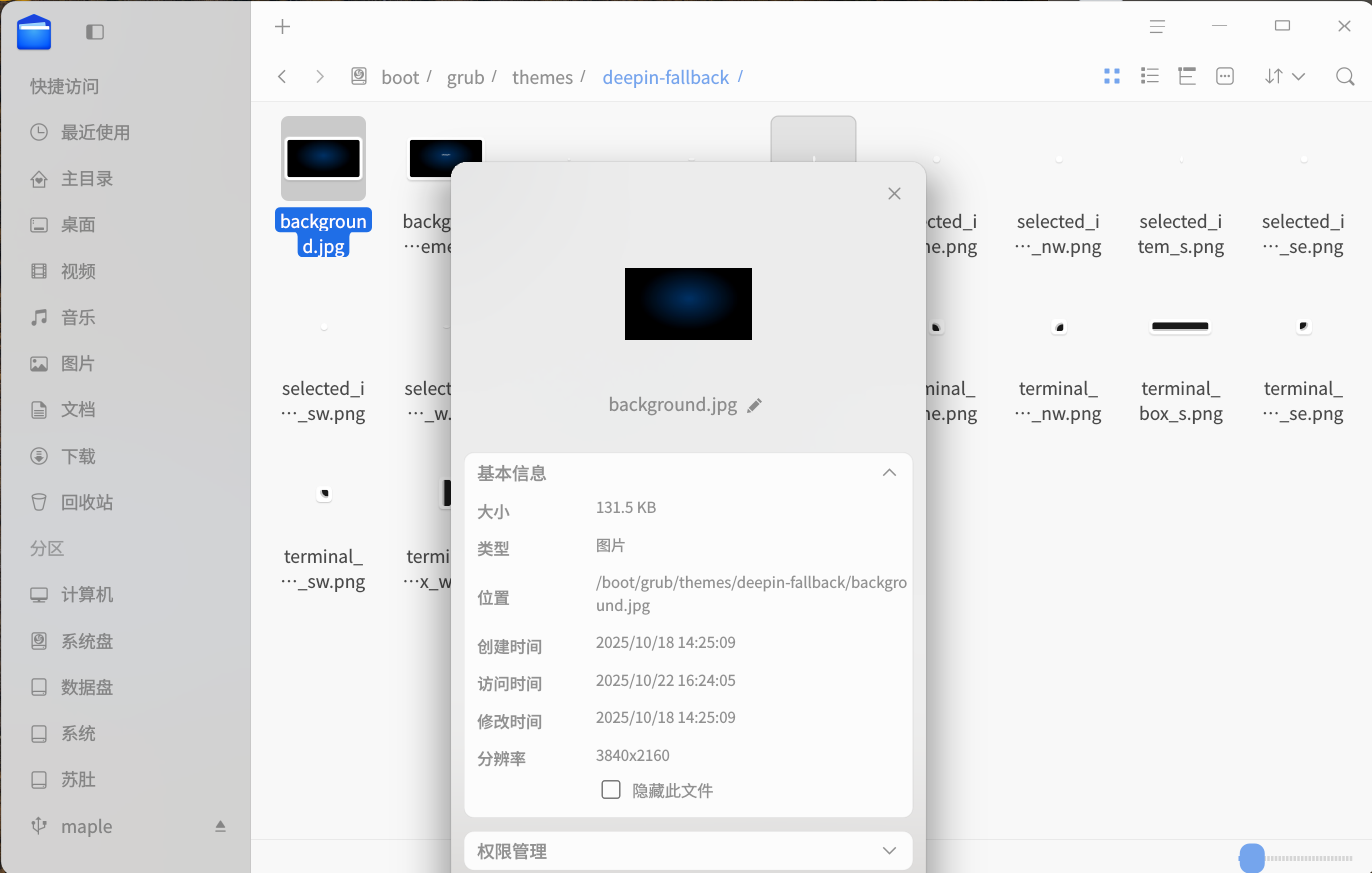
Task: Open the window main menu
Action: click(1157, 27)
